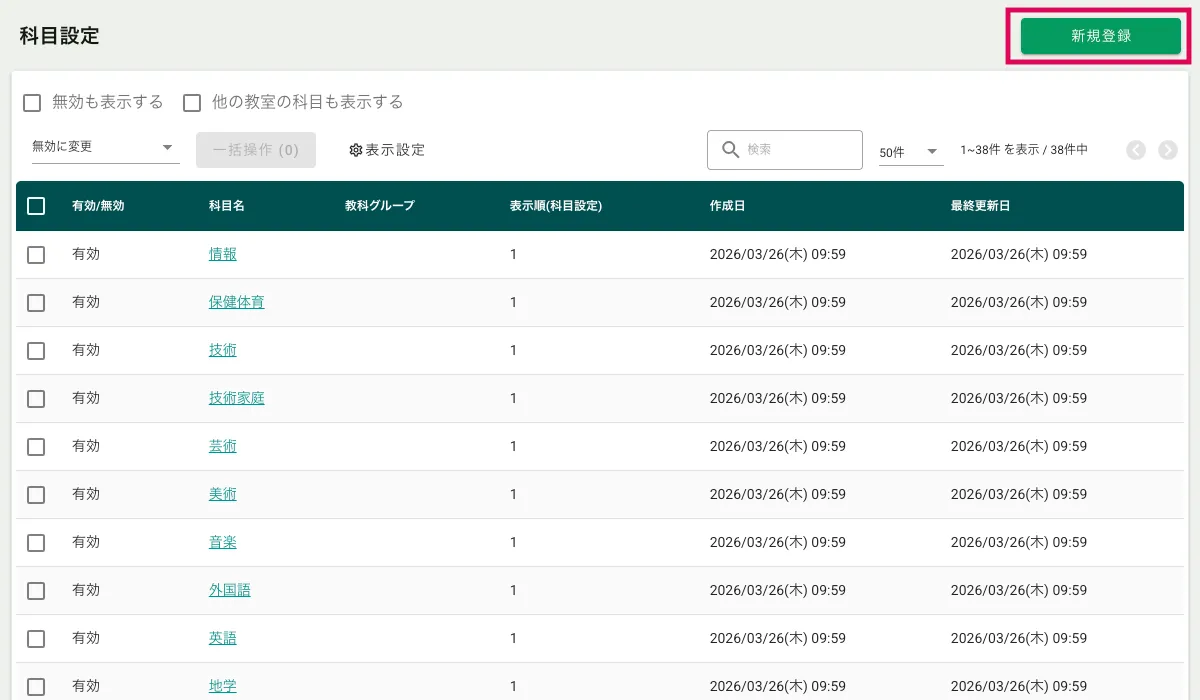Select the 情報 row checkbox
The height and width of the screenshot is (700, 1200).
[36, 255]
